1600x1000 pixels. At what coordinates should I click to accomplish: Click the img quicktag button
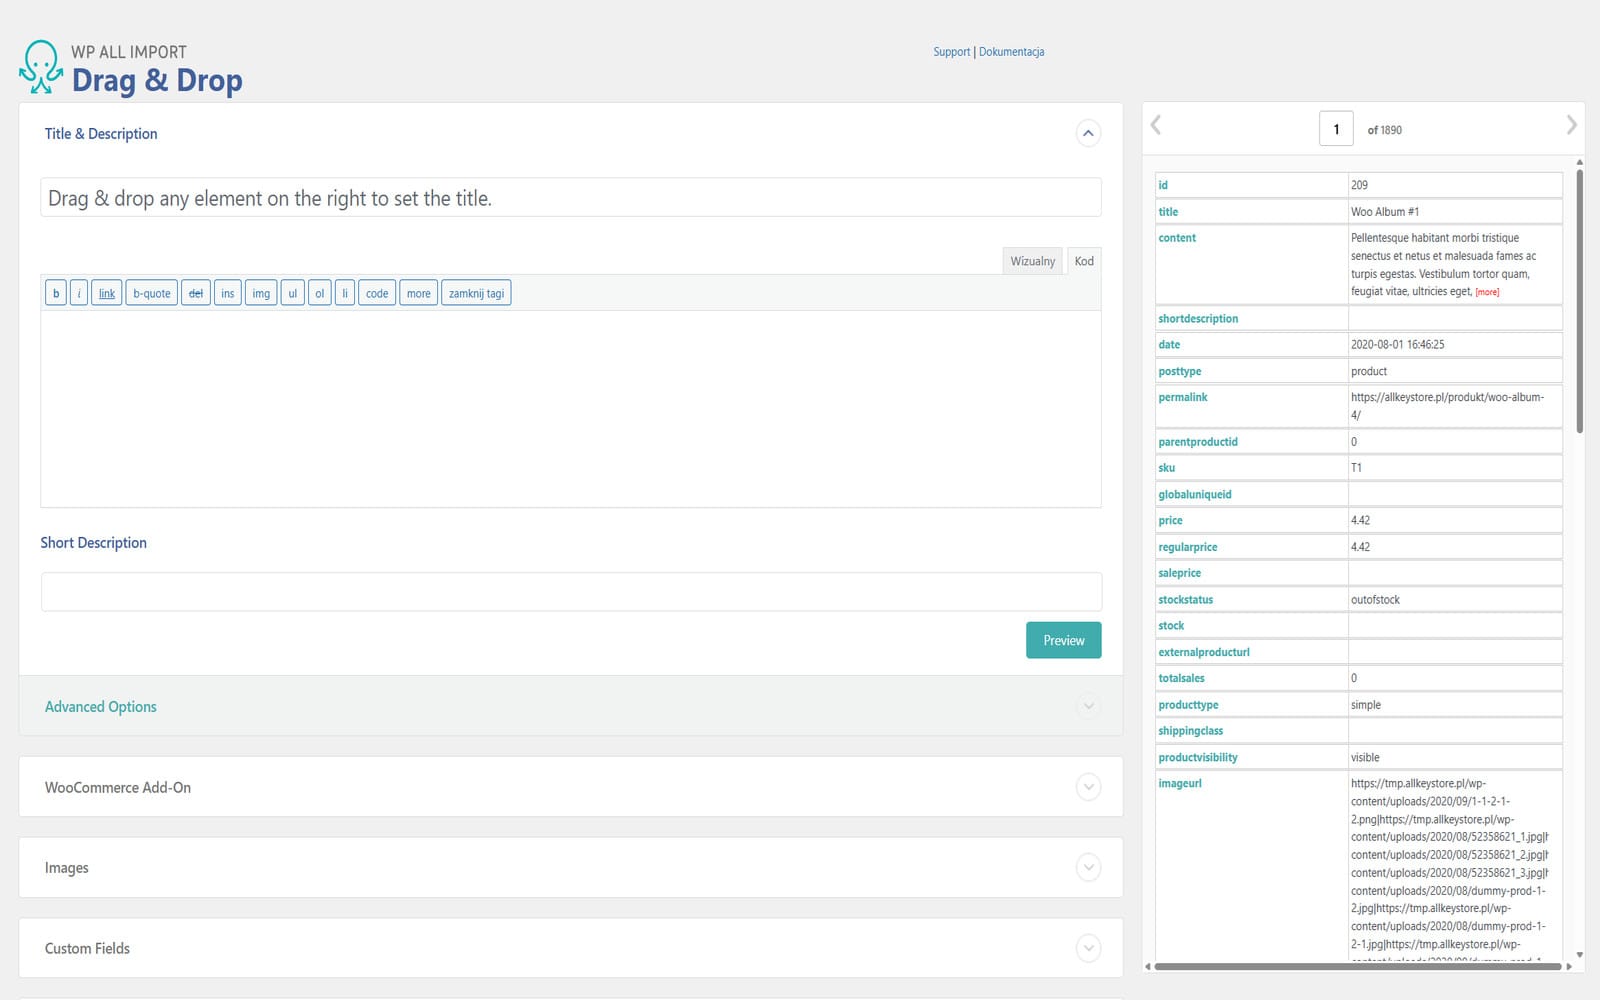tap(261, 293)
